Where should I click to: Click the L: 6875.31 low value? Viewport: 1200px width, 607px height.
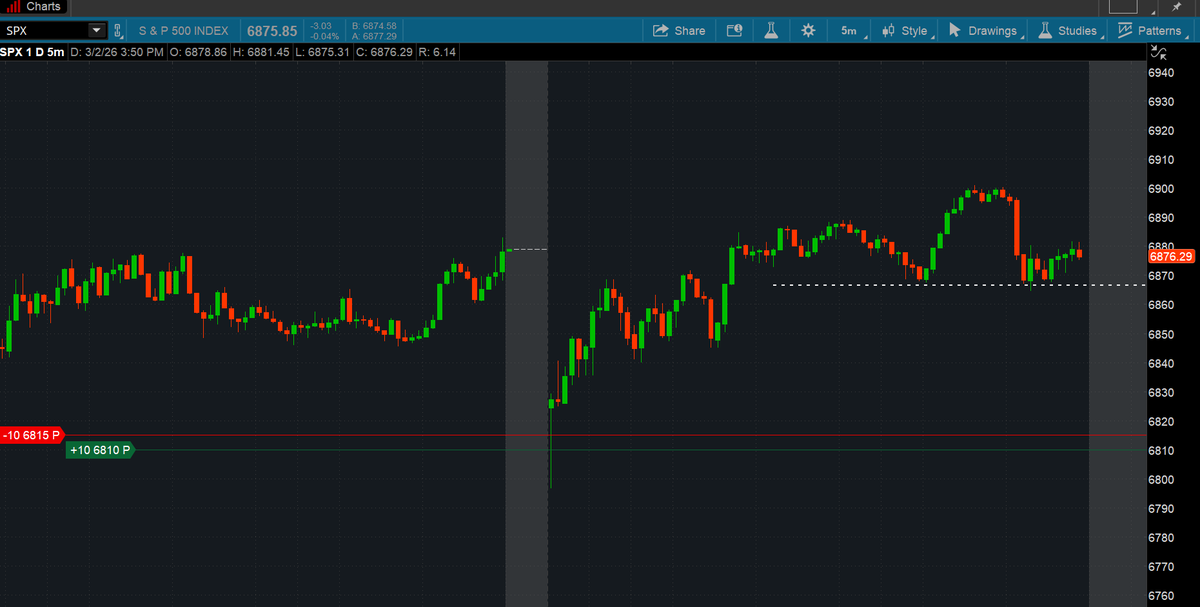point(323,52)
